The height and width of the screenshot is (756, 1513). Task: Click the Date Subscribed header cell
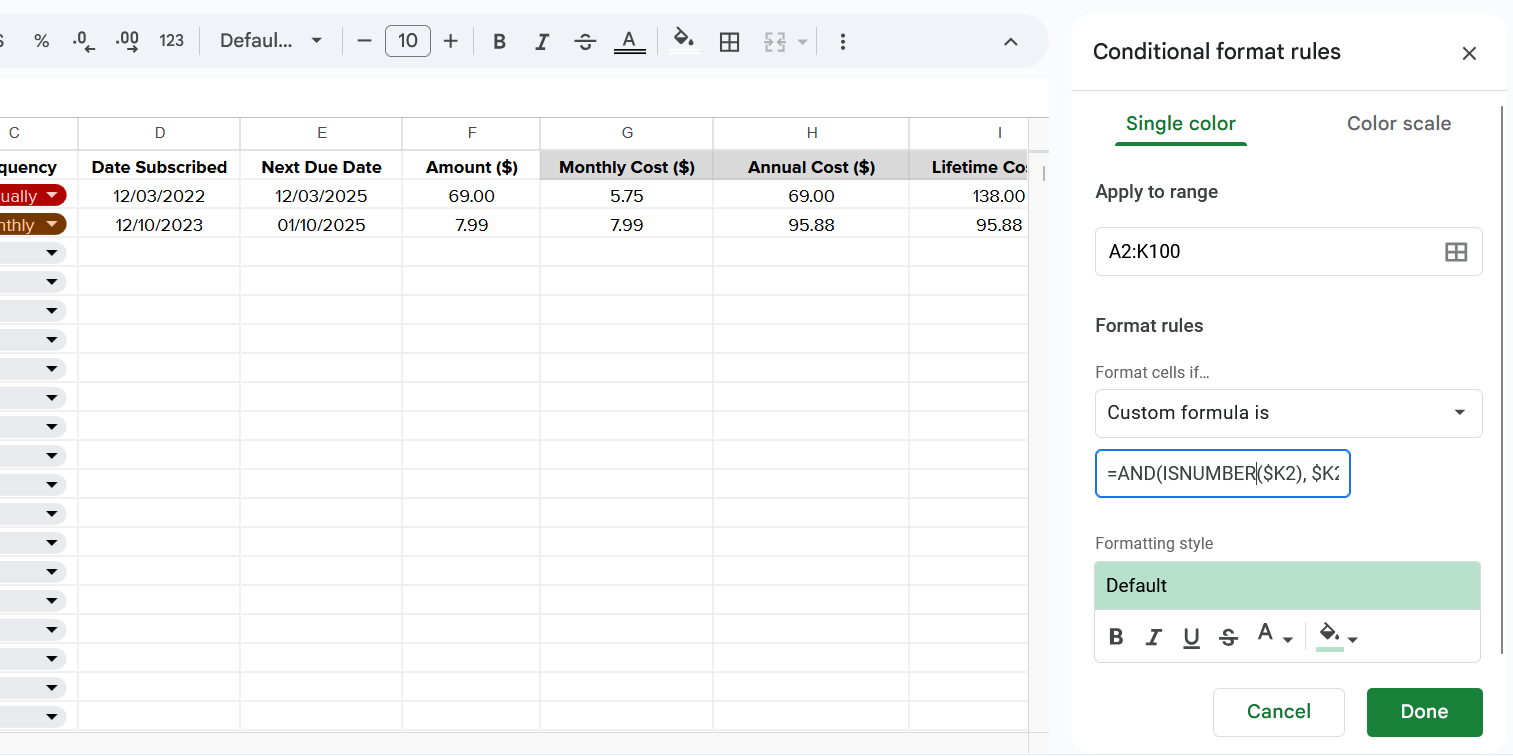(x=160, y=167)
